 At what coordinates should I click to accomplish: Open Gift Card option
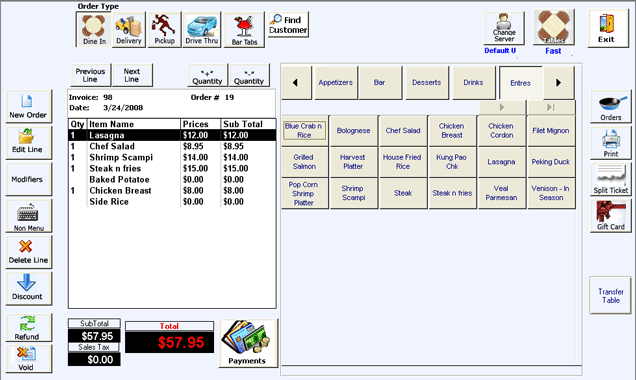tap(610, 216)
